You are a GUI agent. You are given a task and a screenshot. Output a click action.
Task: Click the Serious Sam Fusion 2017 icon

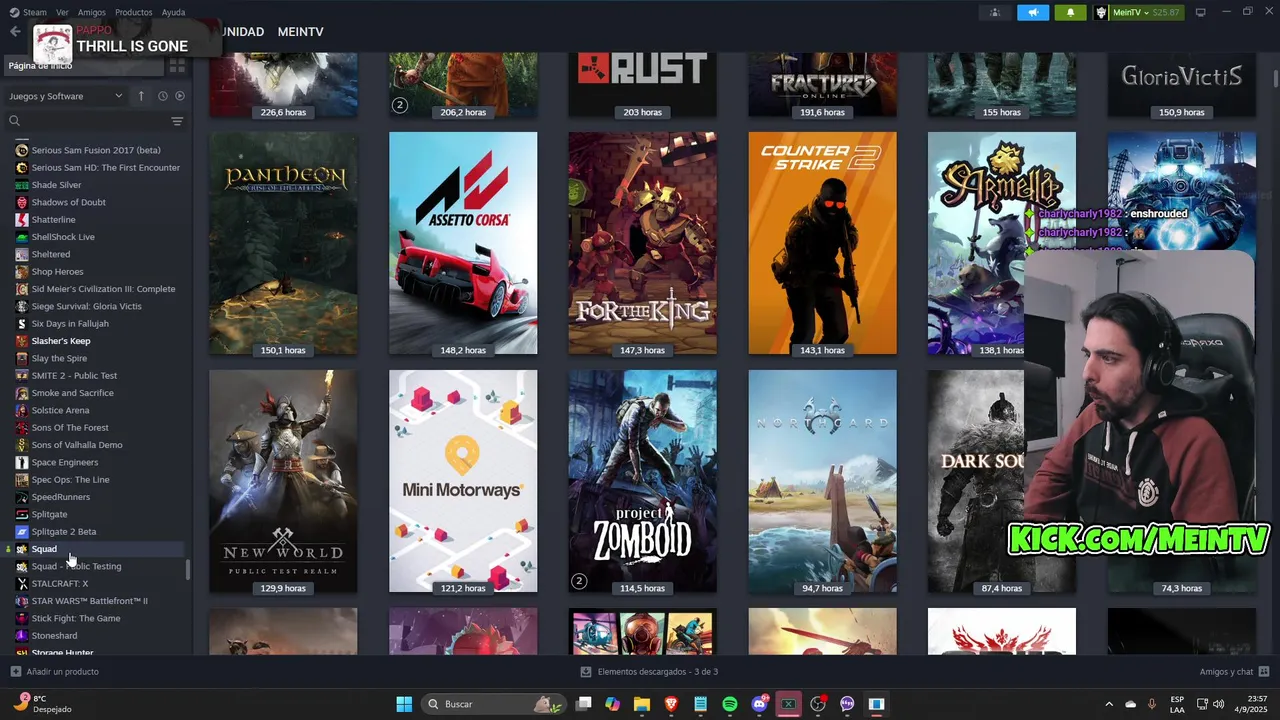pos(22,150)
